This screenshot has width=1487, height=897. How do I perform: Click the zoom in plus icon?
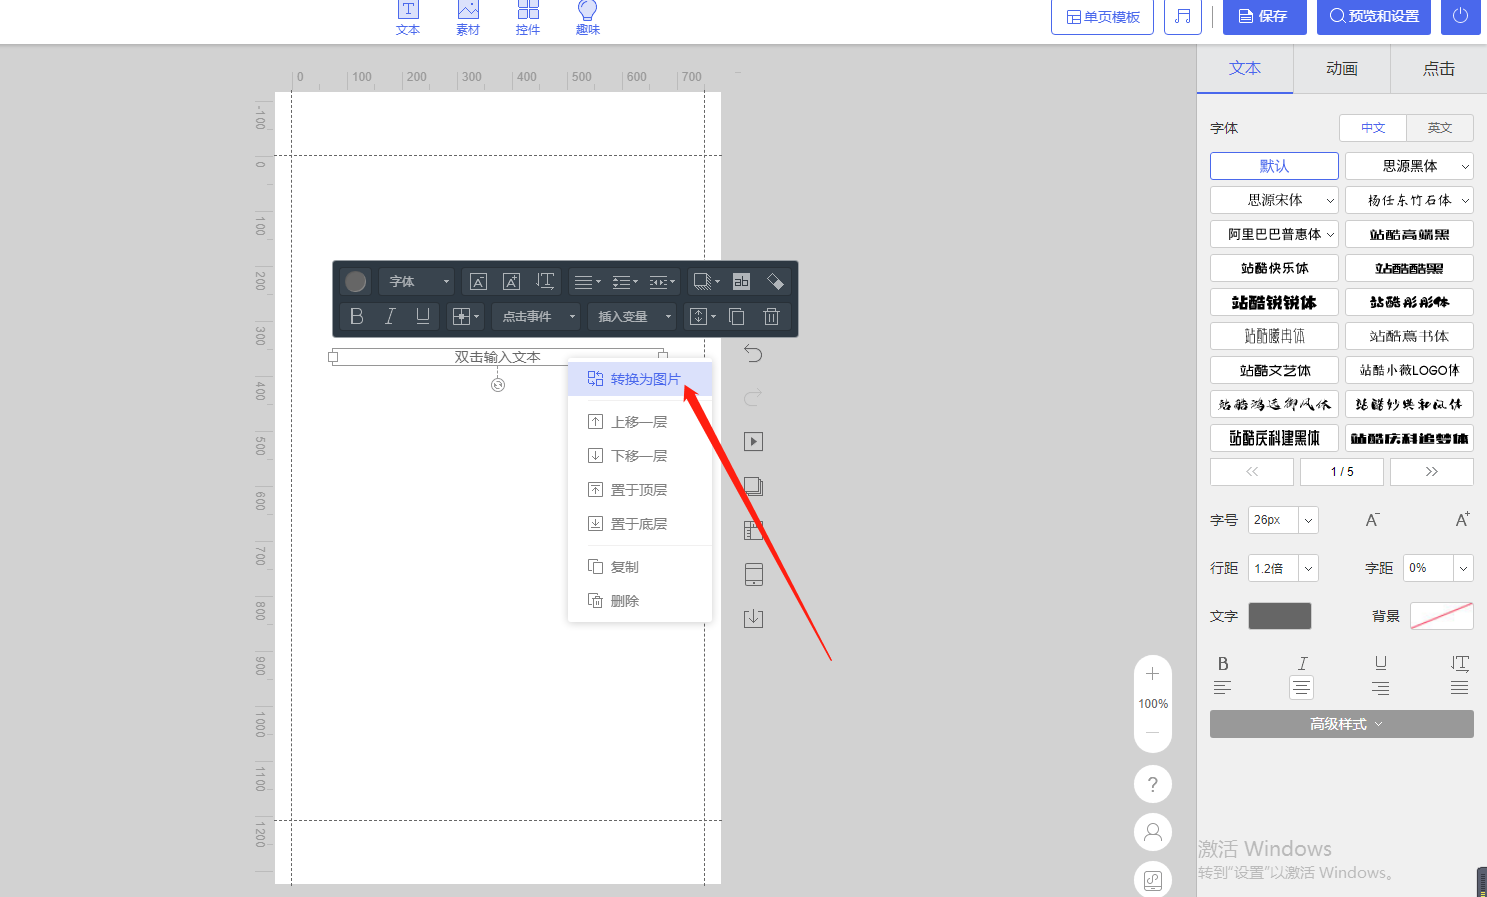[x=1152, y=674]
